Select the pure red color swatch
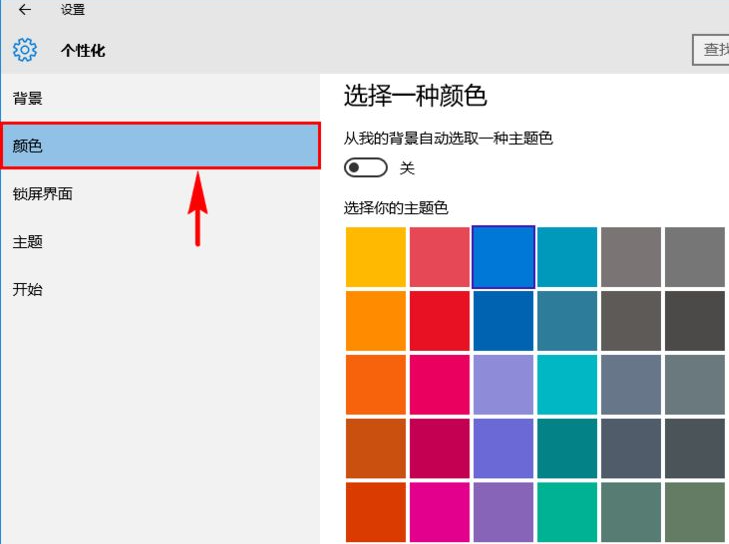 [439, 321]
